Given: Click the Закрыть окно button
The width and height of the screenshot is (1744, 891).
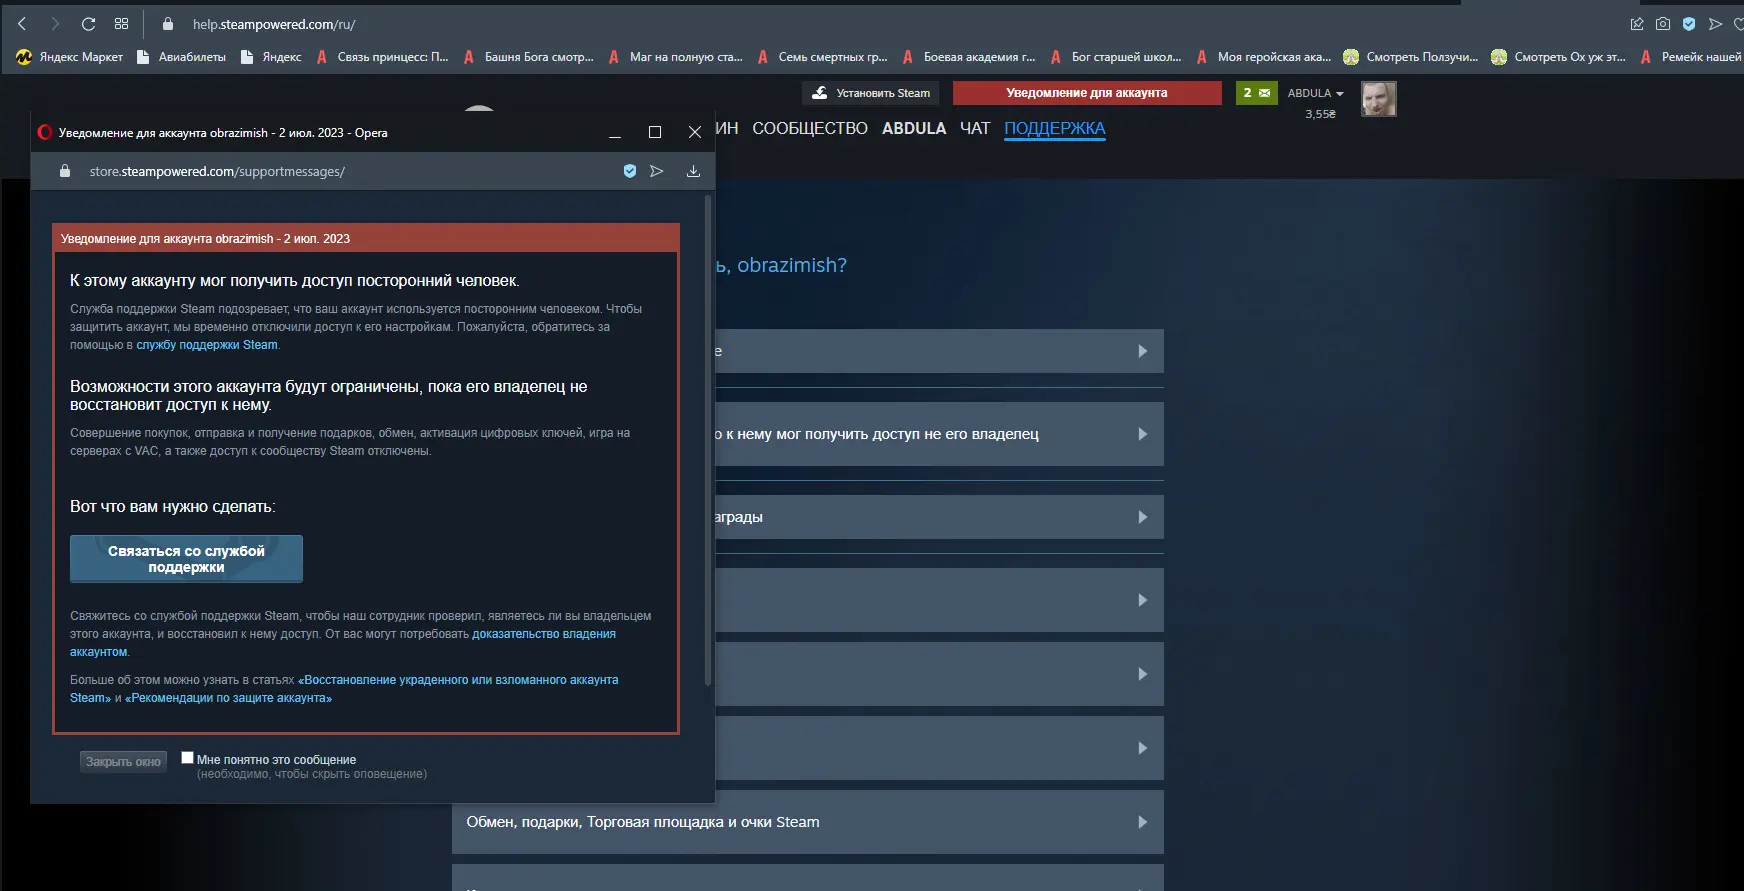Looking at the screenshot, I should 123,762.
